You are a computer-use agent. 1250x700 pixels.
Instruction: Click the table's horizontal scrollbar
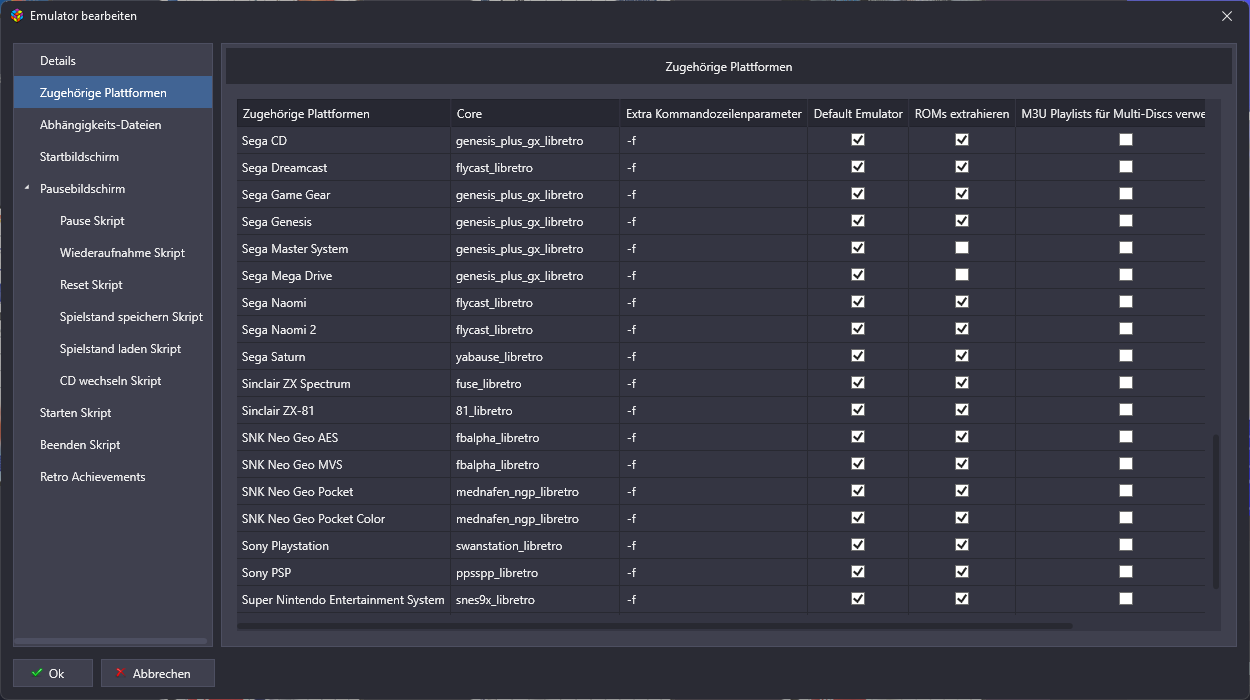pos(655,626)
